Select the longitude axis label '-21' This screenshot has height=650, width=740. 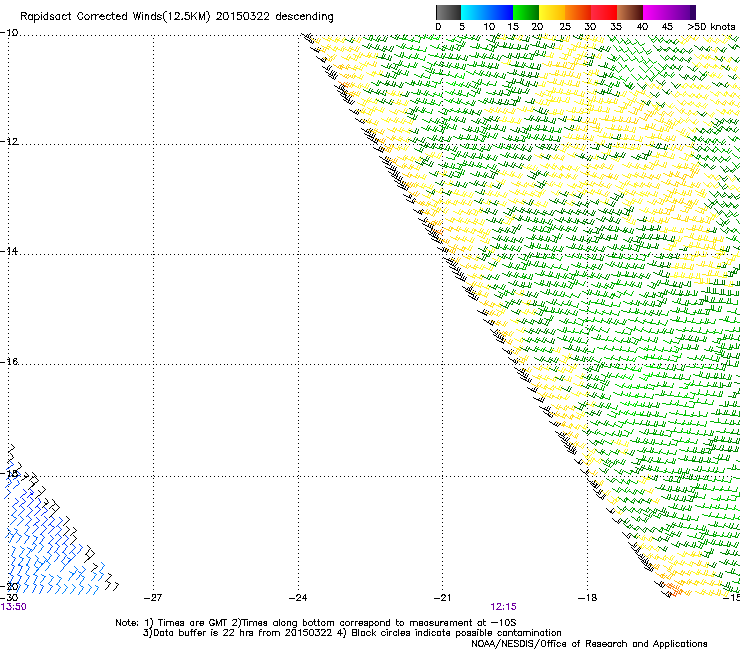[x=443, y=598]
